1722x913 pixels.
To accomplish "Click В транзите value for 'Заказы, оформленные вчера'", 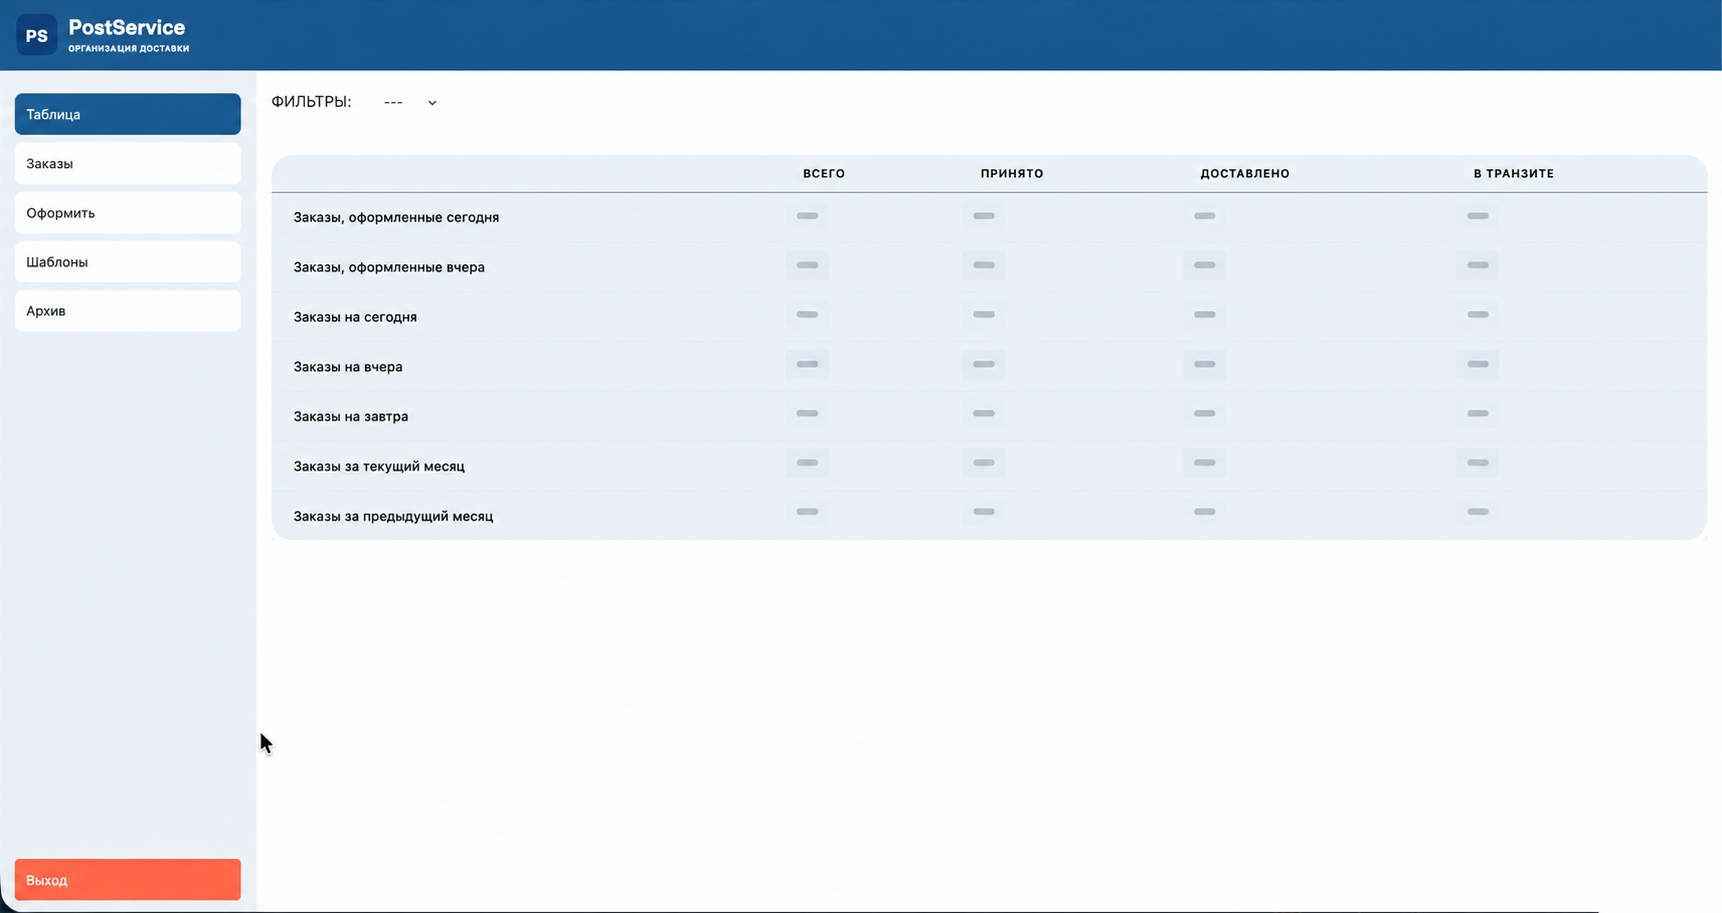I will 1478,265.
